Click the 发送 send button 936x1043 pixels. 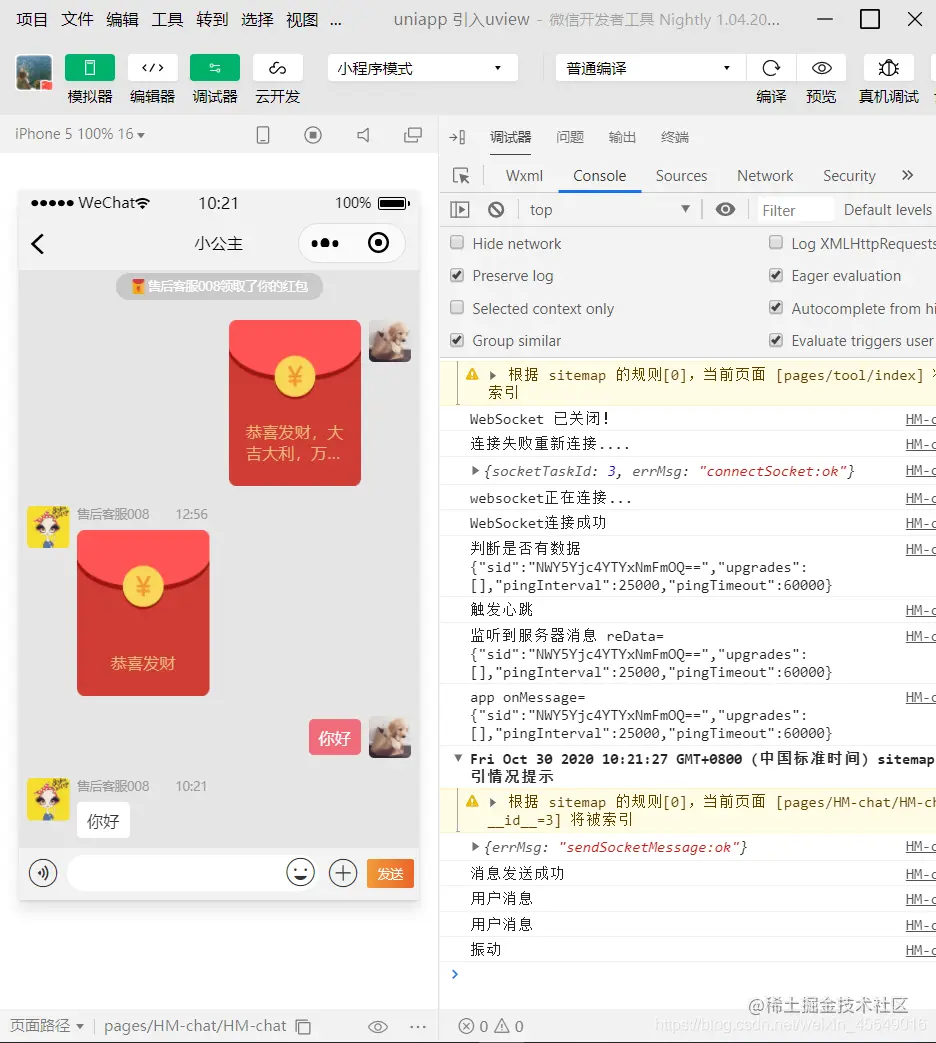tap(389, 872)
